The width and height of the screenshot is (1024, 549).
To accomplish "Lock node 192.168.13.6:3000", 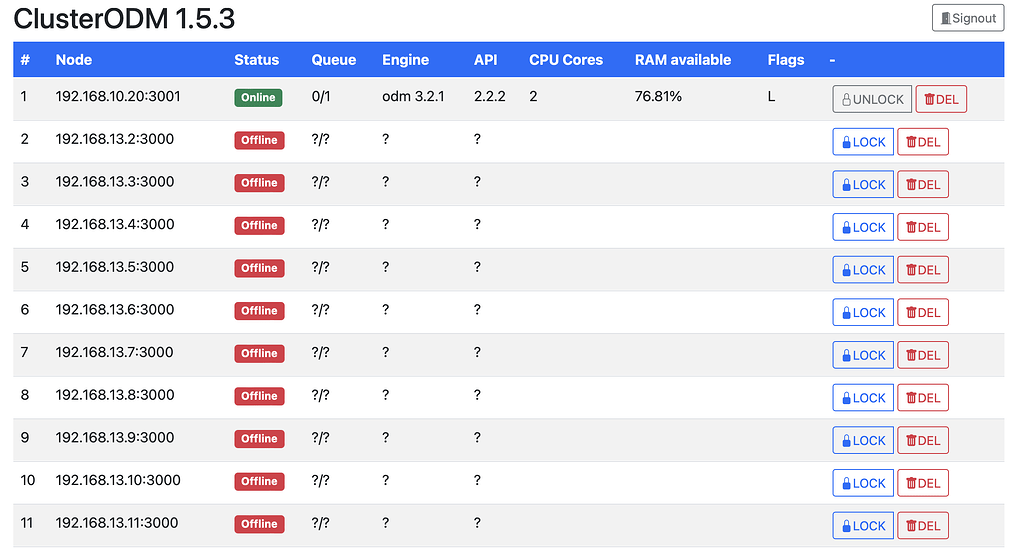I will (863, 313).
